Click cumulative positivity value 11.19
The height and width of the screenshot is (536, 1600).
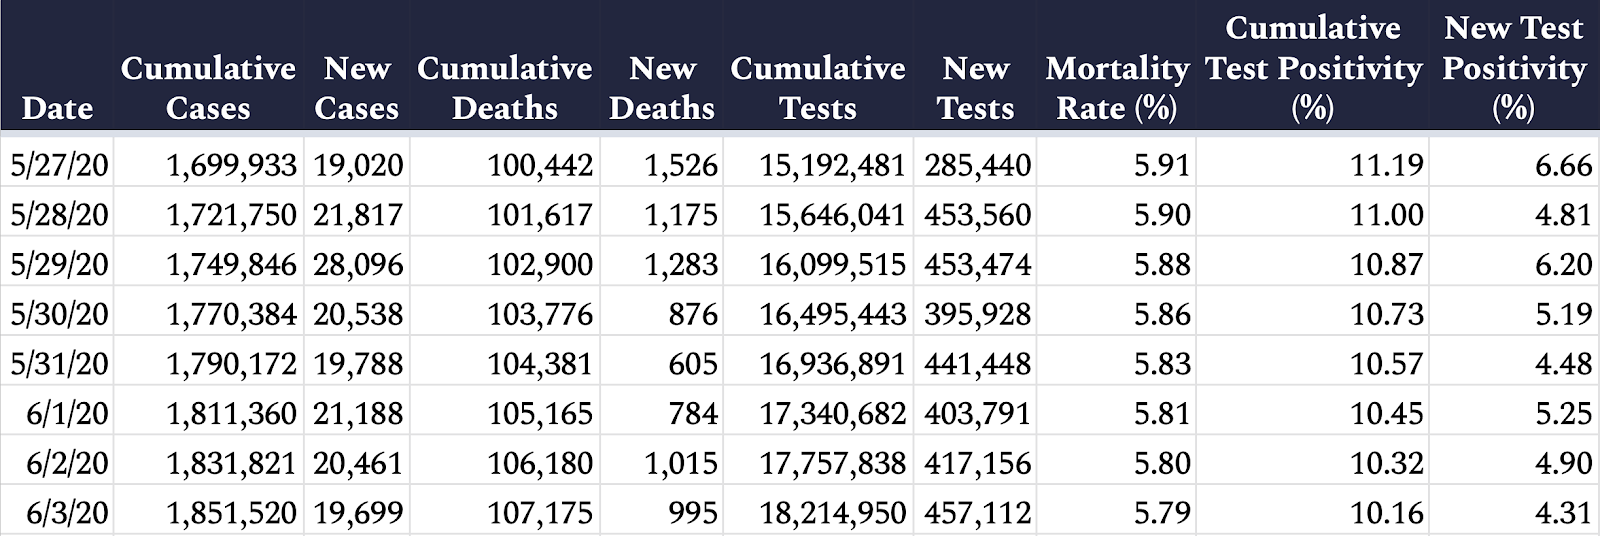click(x=1387, y=165)
